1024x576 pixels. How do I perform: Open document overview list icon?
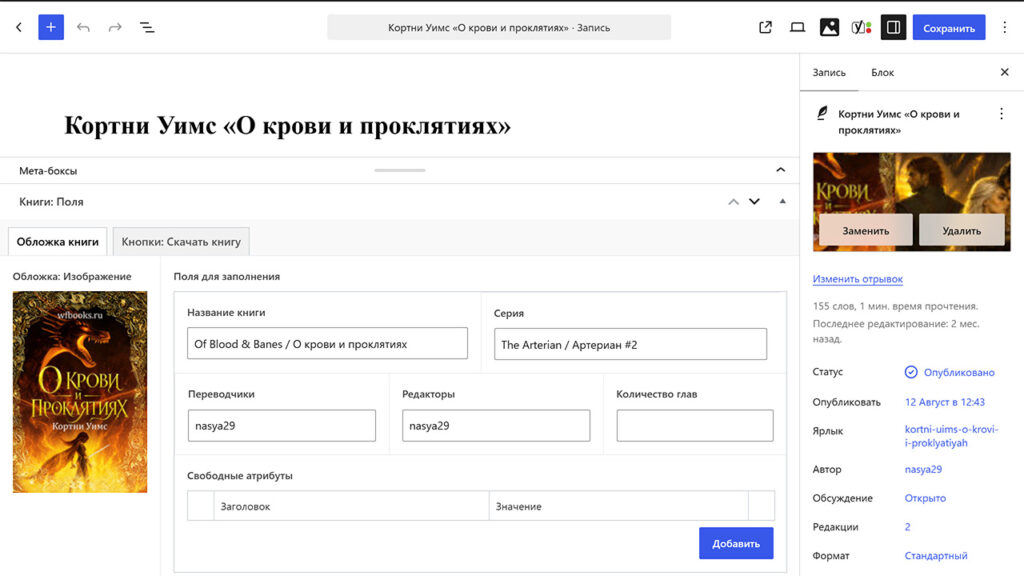point(147,27)
